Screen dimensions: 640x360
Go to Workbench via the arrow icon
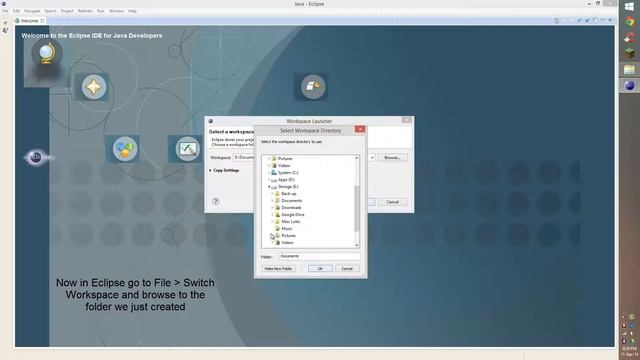[x=313, y=86]
